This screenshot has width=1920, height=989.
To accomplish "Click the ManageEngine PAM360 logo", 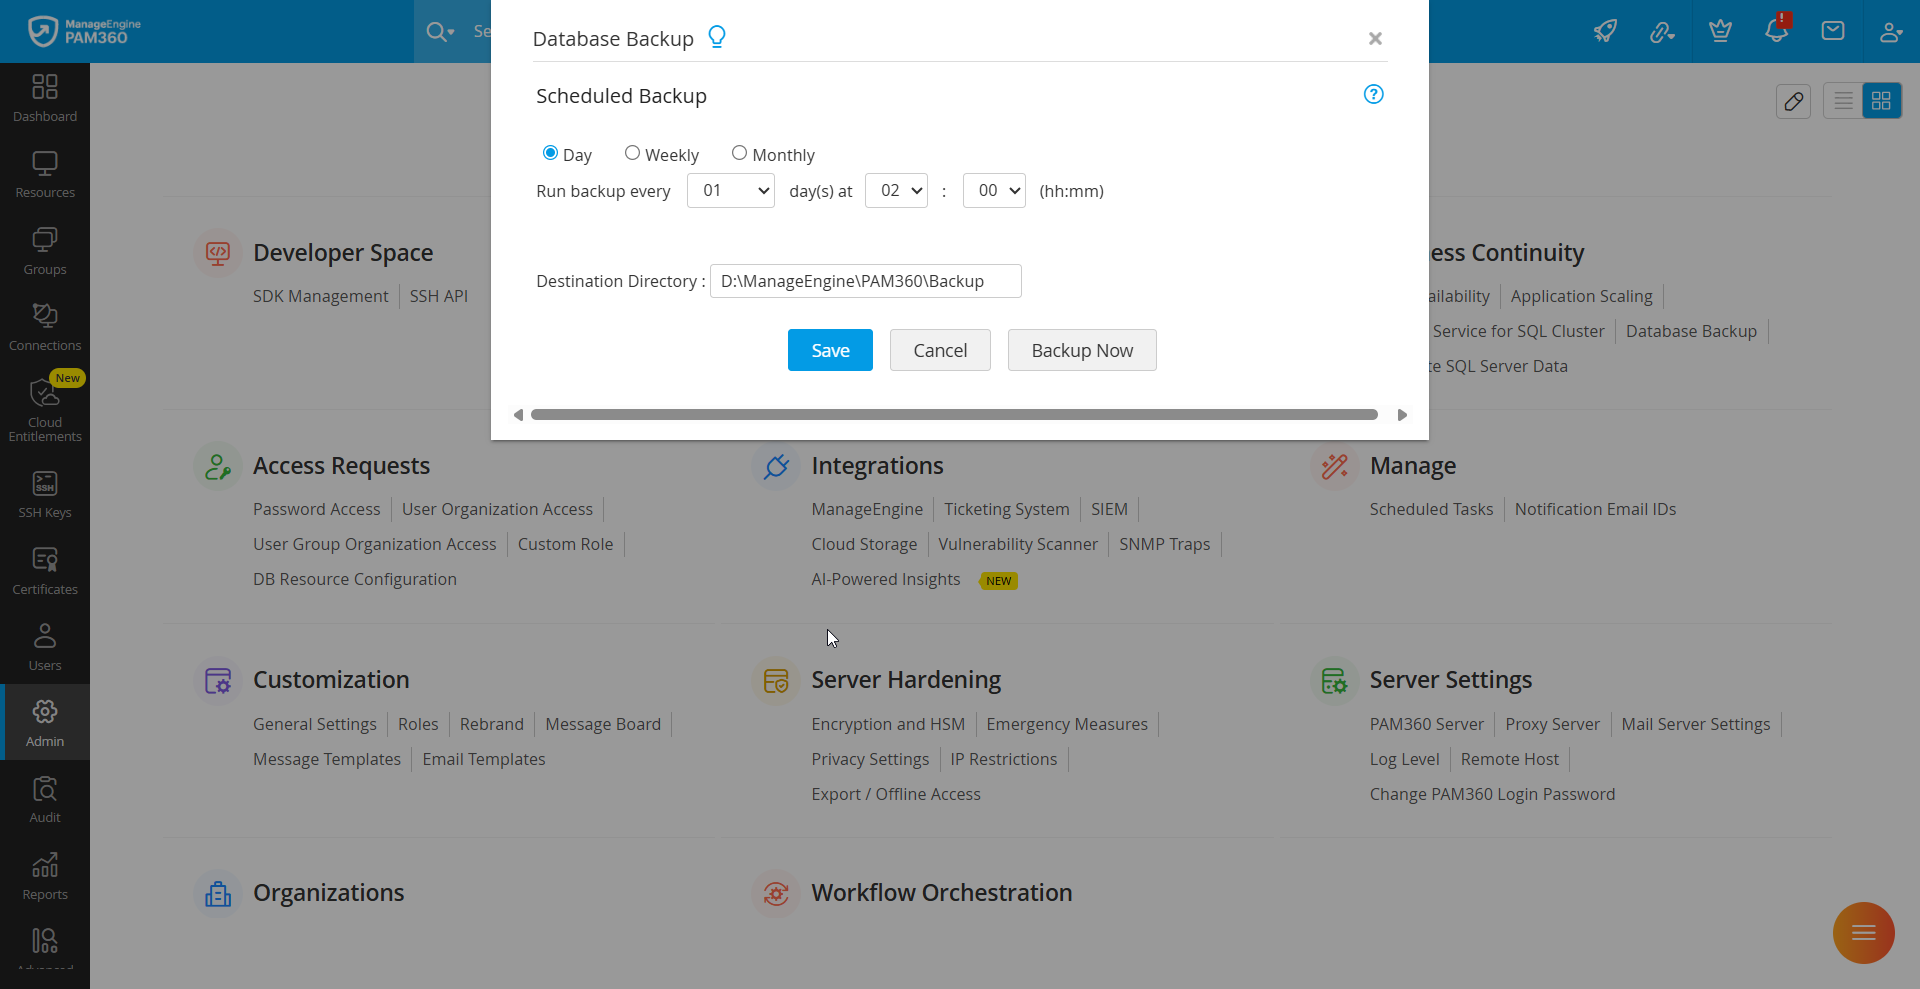I will pos(85,31).
